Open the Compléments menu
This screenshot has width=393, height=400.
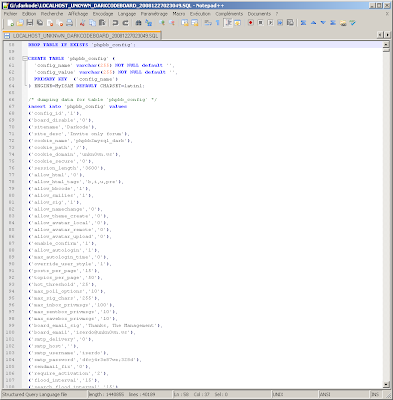(229, 14)
